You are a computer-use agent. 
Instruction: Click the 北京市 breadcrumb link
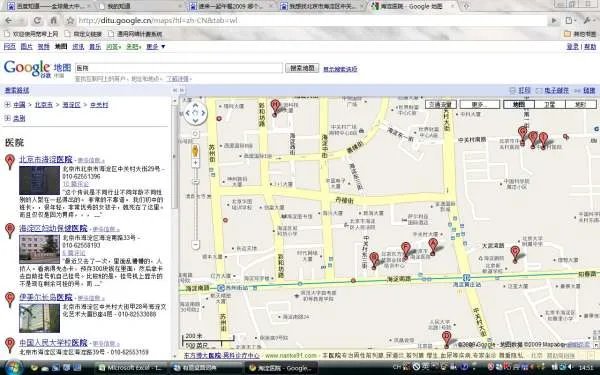pos(44,104)
